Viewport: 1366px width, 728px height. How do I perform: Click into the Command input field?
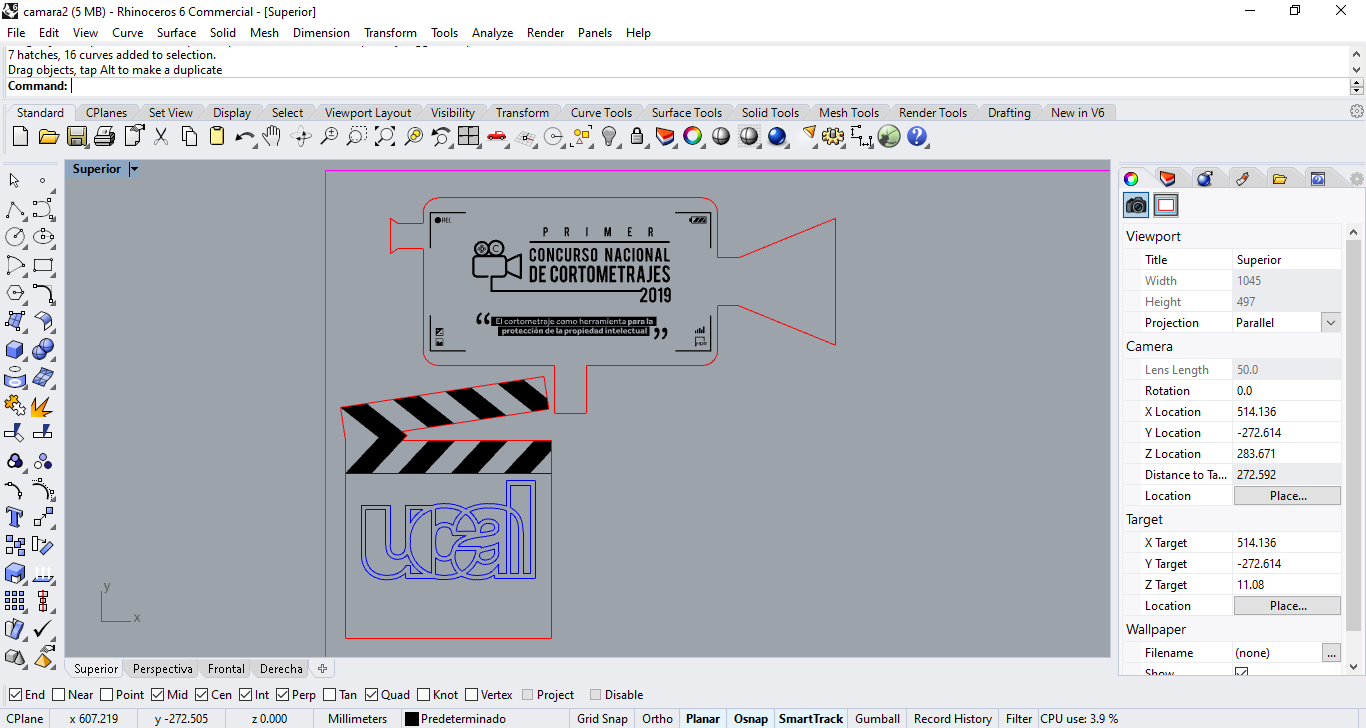point(708,86)
